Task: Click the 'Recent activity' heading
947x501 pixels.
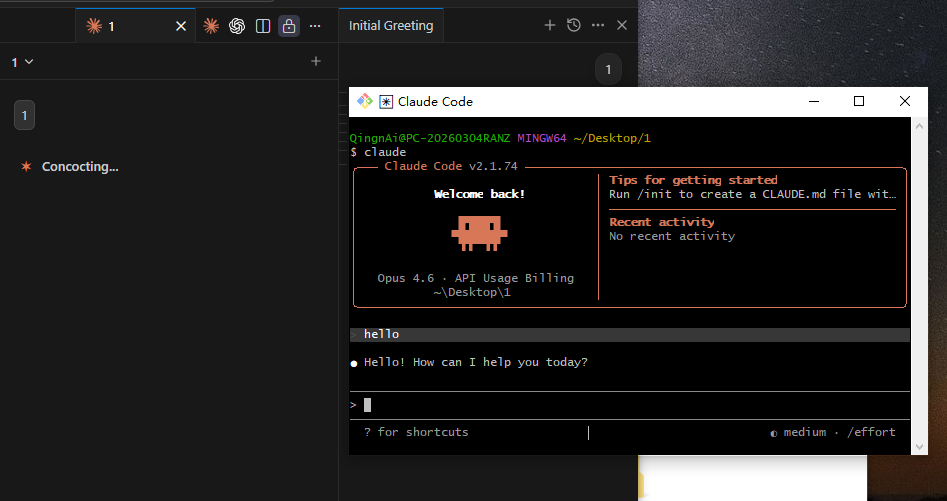Action: pos(661,222)
